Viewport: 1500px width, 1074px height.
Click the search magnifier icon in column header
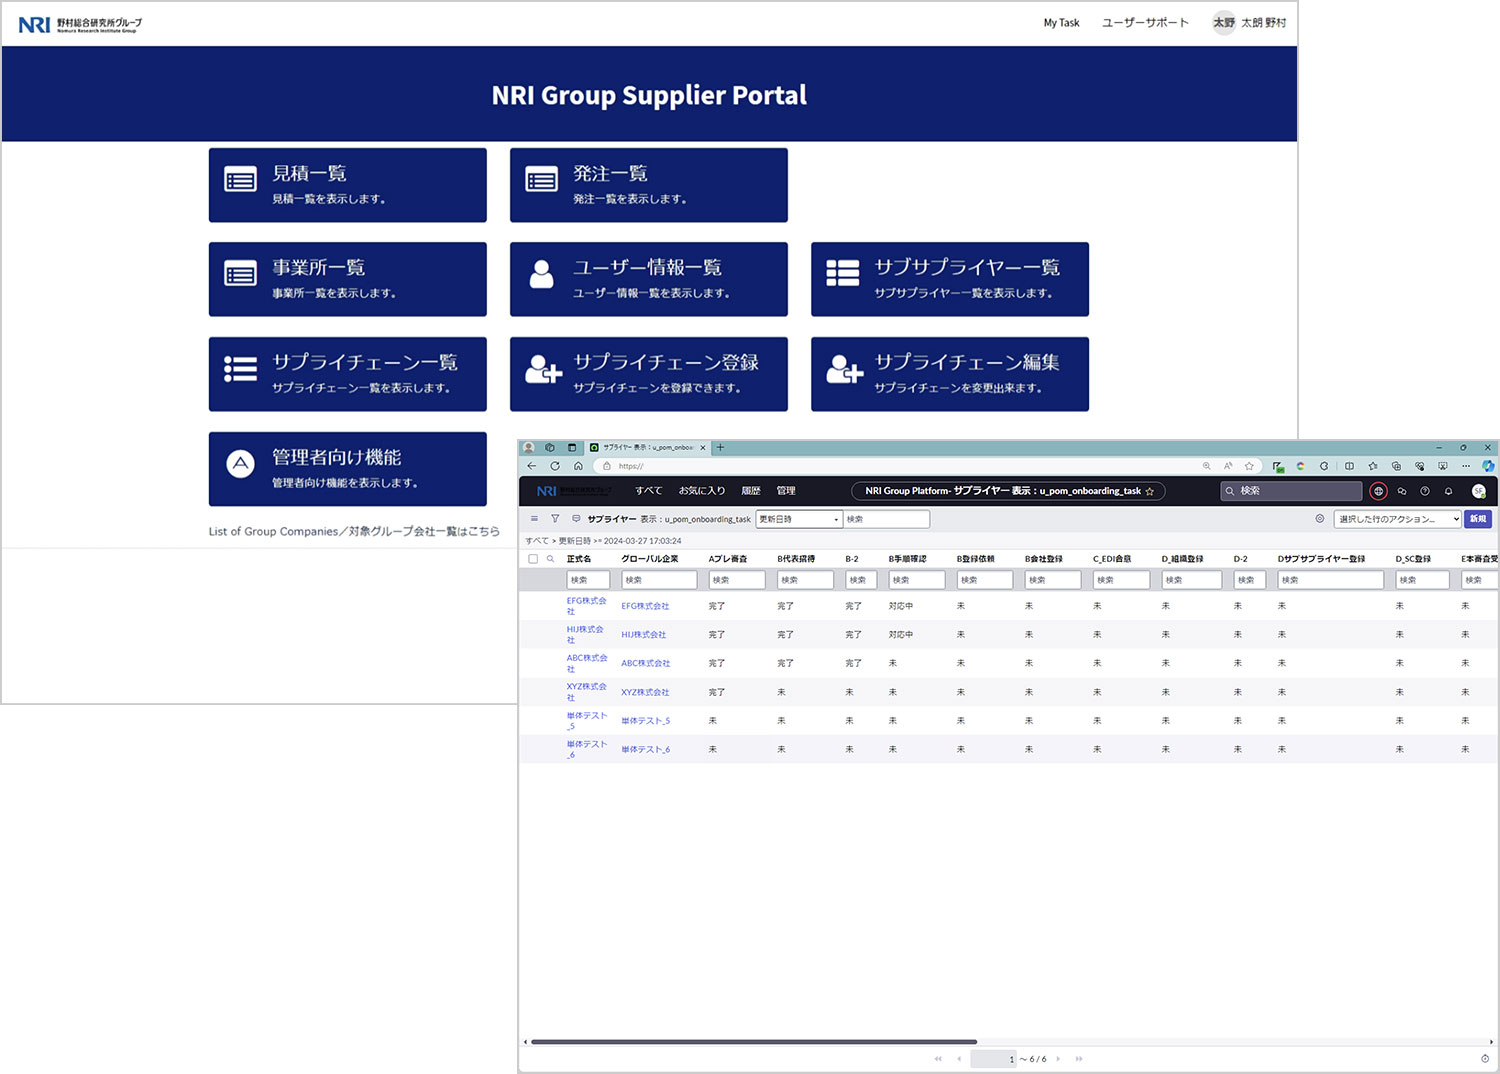tap(550, 559)
